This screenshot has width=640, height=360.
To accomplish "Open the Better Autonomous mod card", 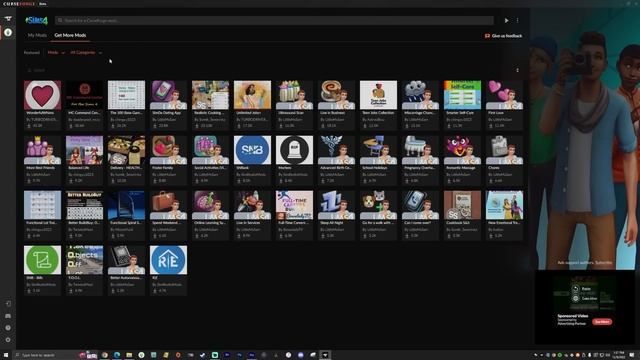I will 127,270.
